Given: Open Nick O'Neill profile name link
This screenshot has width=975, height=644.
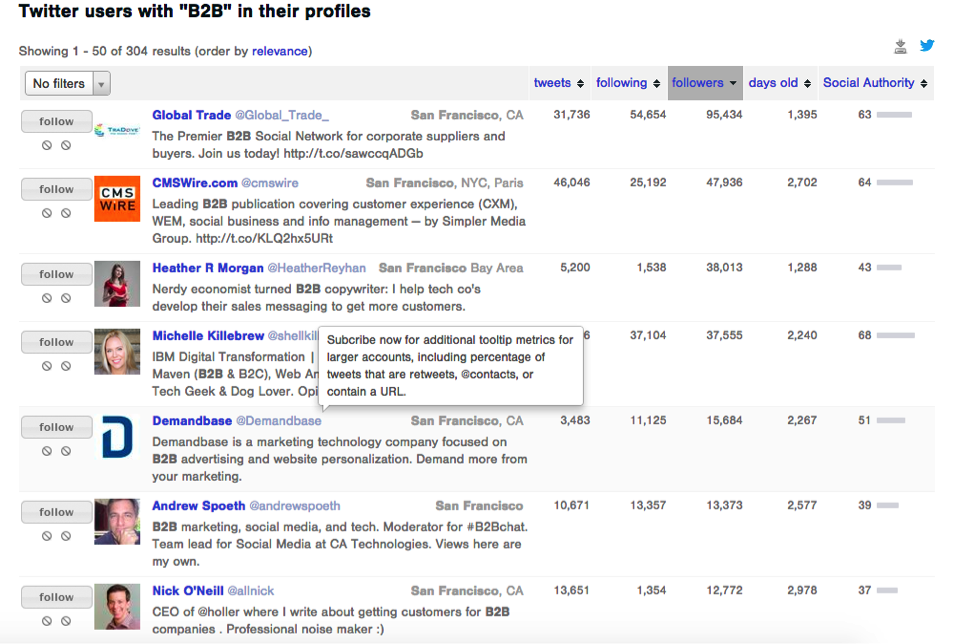Looking at the screenshot, I should pos(188,591).
